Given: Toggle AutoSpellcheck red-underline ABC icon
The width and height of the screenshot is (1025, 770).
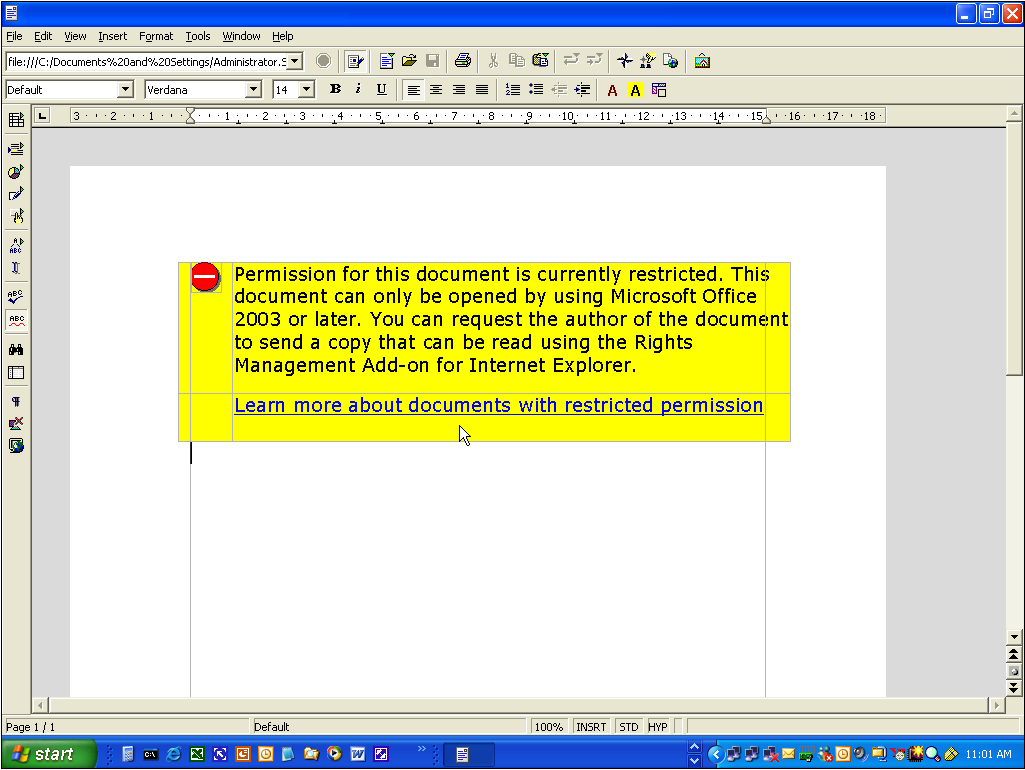Looking at the screenshot, I should coord(16,320).
